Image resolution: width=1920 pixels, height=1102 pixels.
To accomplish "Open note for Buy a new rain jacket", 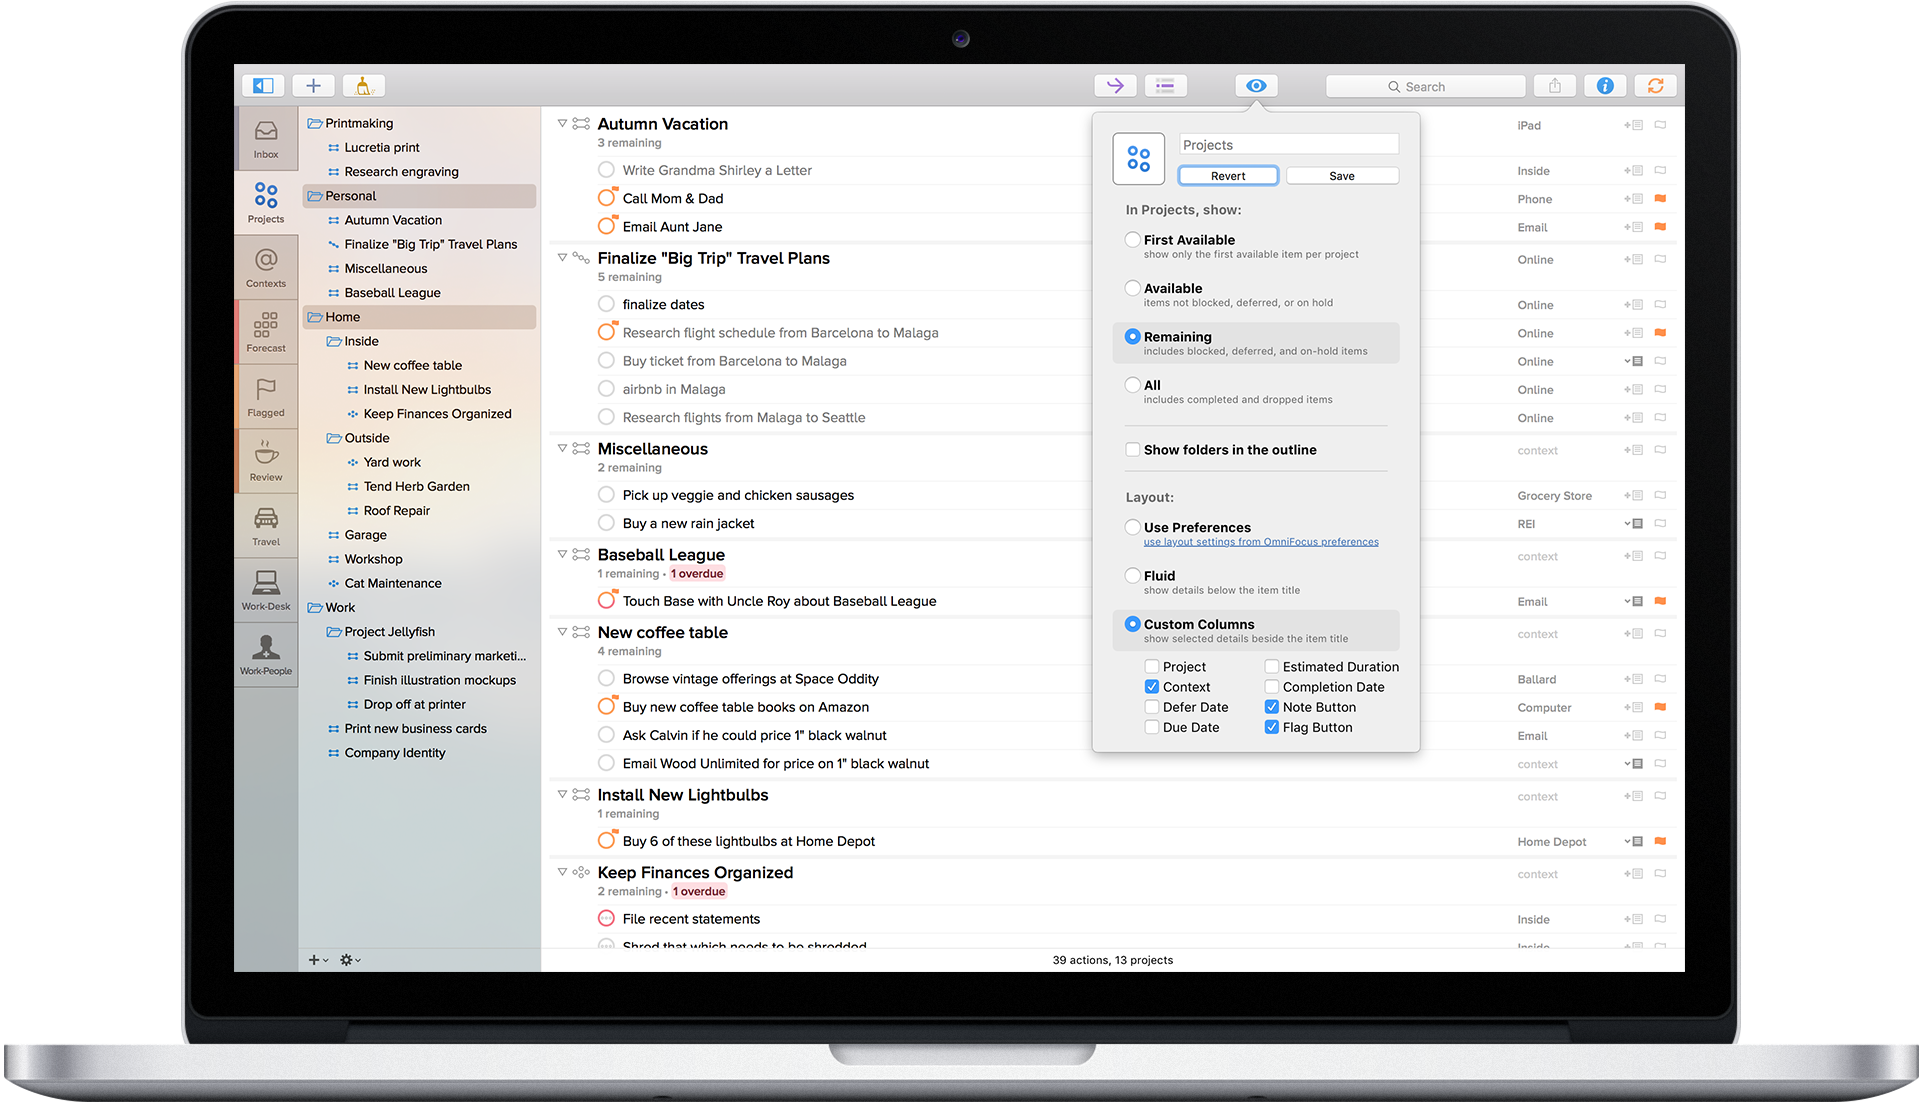I will (x=1635, y=523).
